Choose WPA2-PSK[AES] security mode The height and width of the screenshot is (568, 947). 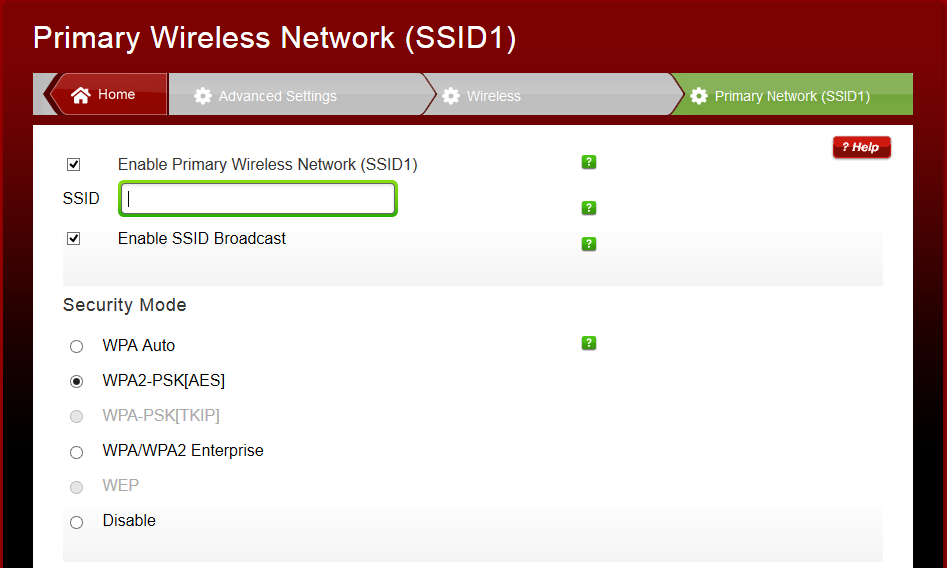click(x=77, y=381)
